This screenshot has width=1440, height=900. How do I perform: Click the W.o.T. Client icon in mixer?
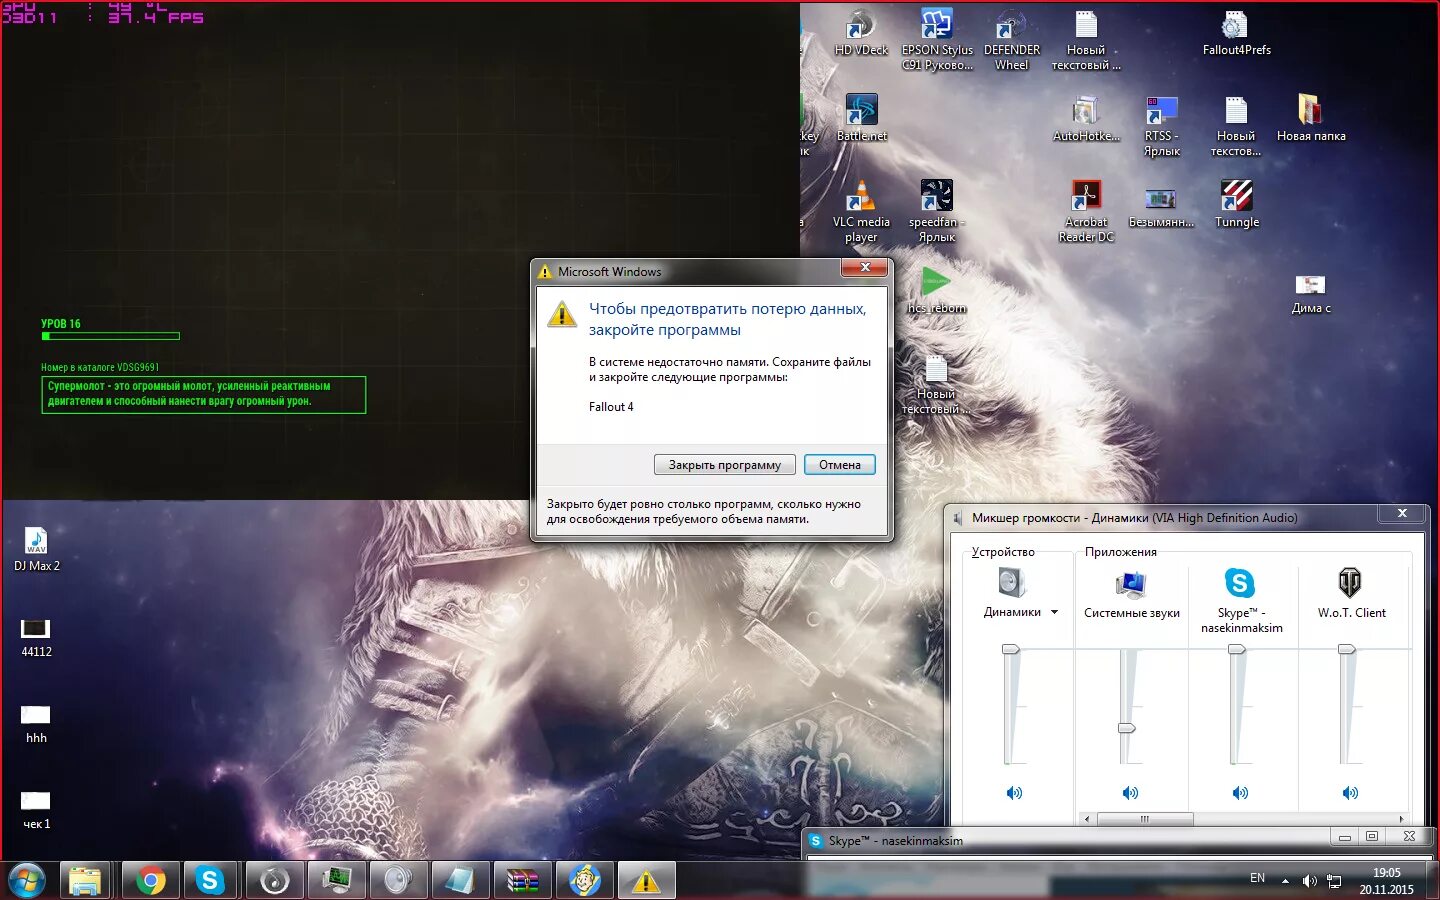pos(1350,582)
